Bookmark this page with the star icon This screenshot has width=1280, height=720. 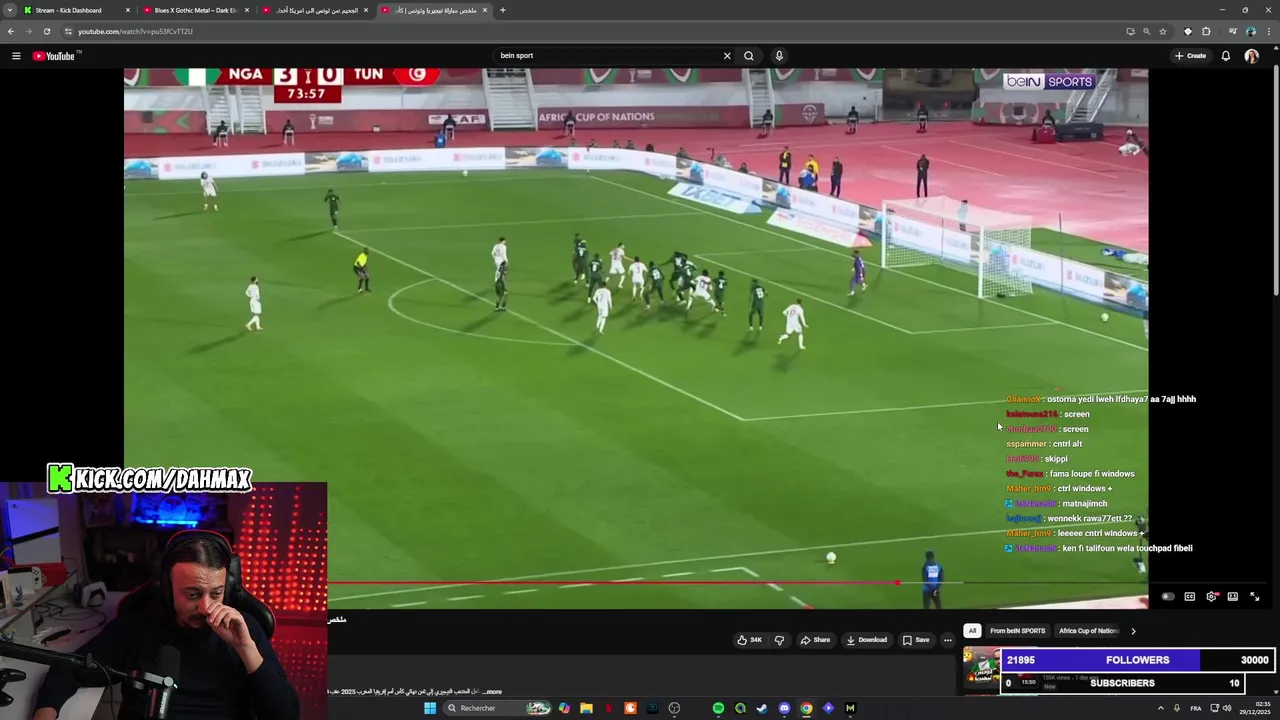pos(1163,31)
